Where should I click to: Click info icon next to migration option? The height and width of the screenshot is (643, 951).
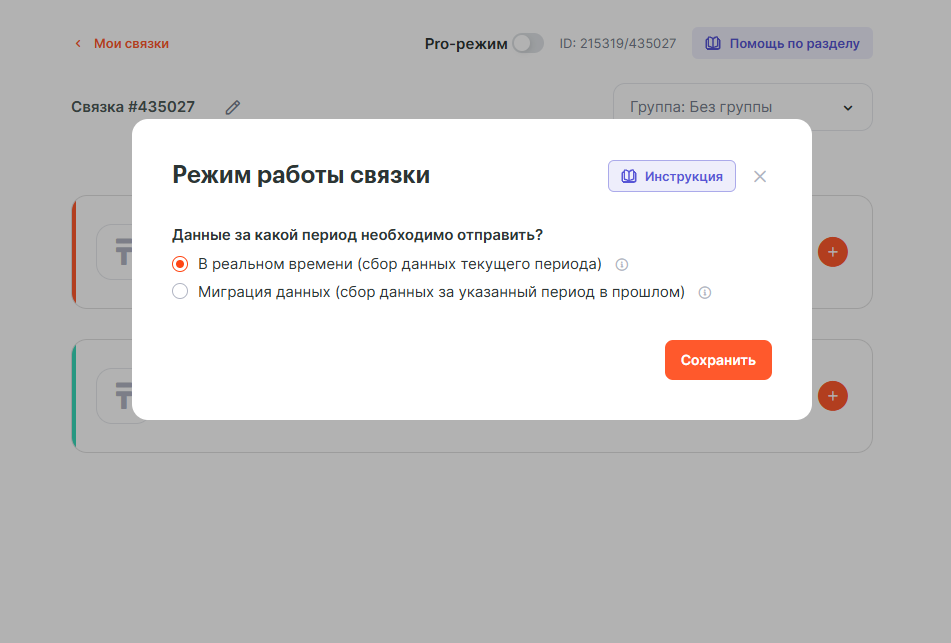pyautogui.click(x=705, y=292)
